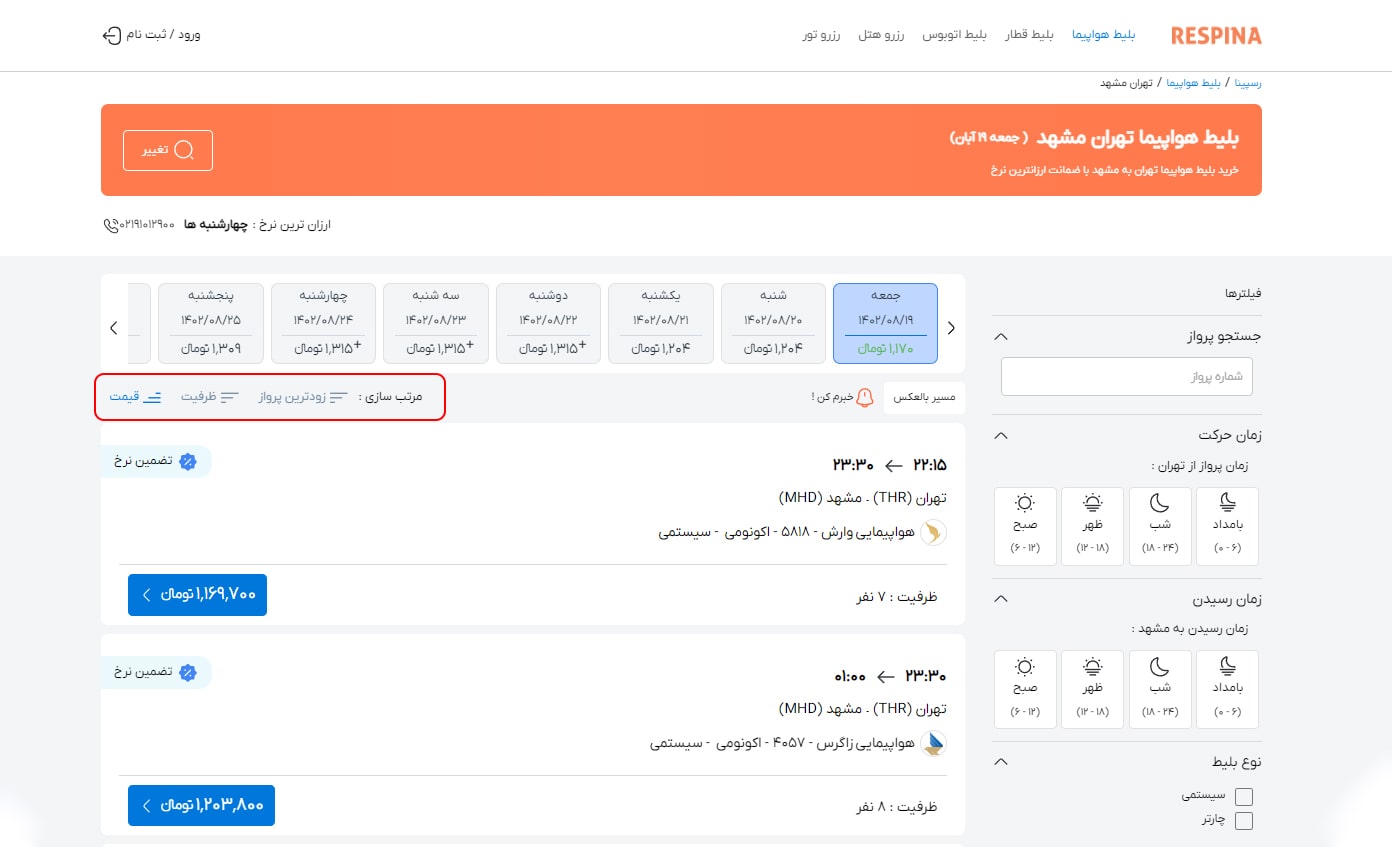1392x847 pixels.
Task: Collapse the زمان رسیدن filter section
Action: tap(1000, 598)
